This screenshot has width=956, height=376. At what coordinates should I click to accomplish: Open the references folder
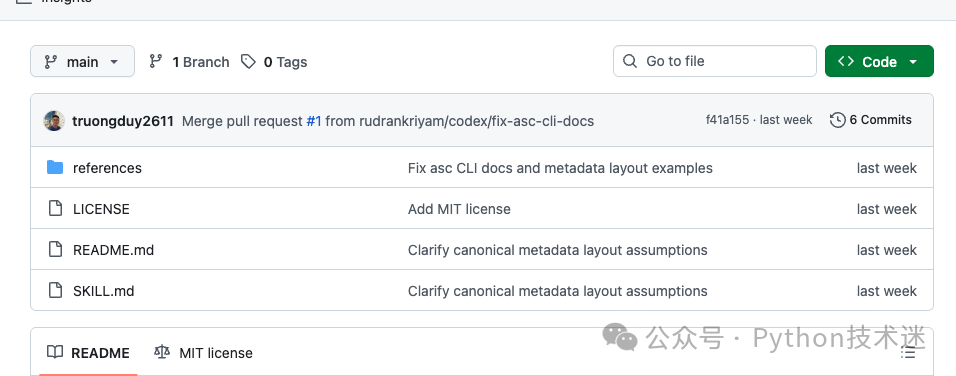pos(107,168)
